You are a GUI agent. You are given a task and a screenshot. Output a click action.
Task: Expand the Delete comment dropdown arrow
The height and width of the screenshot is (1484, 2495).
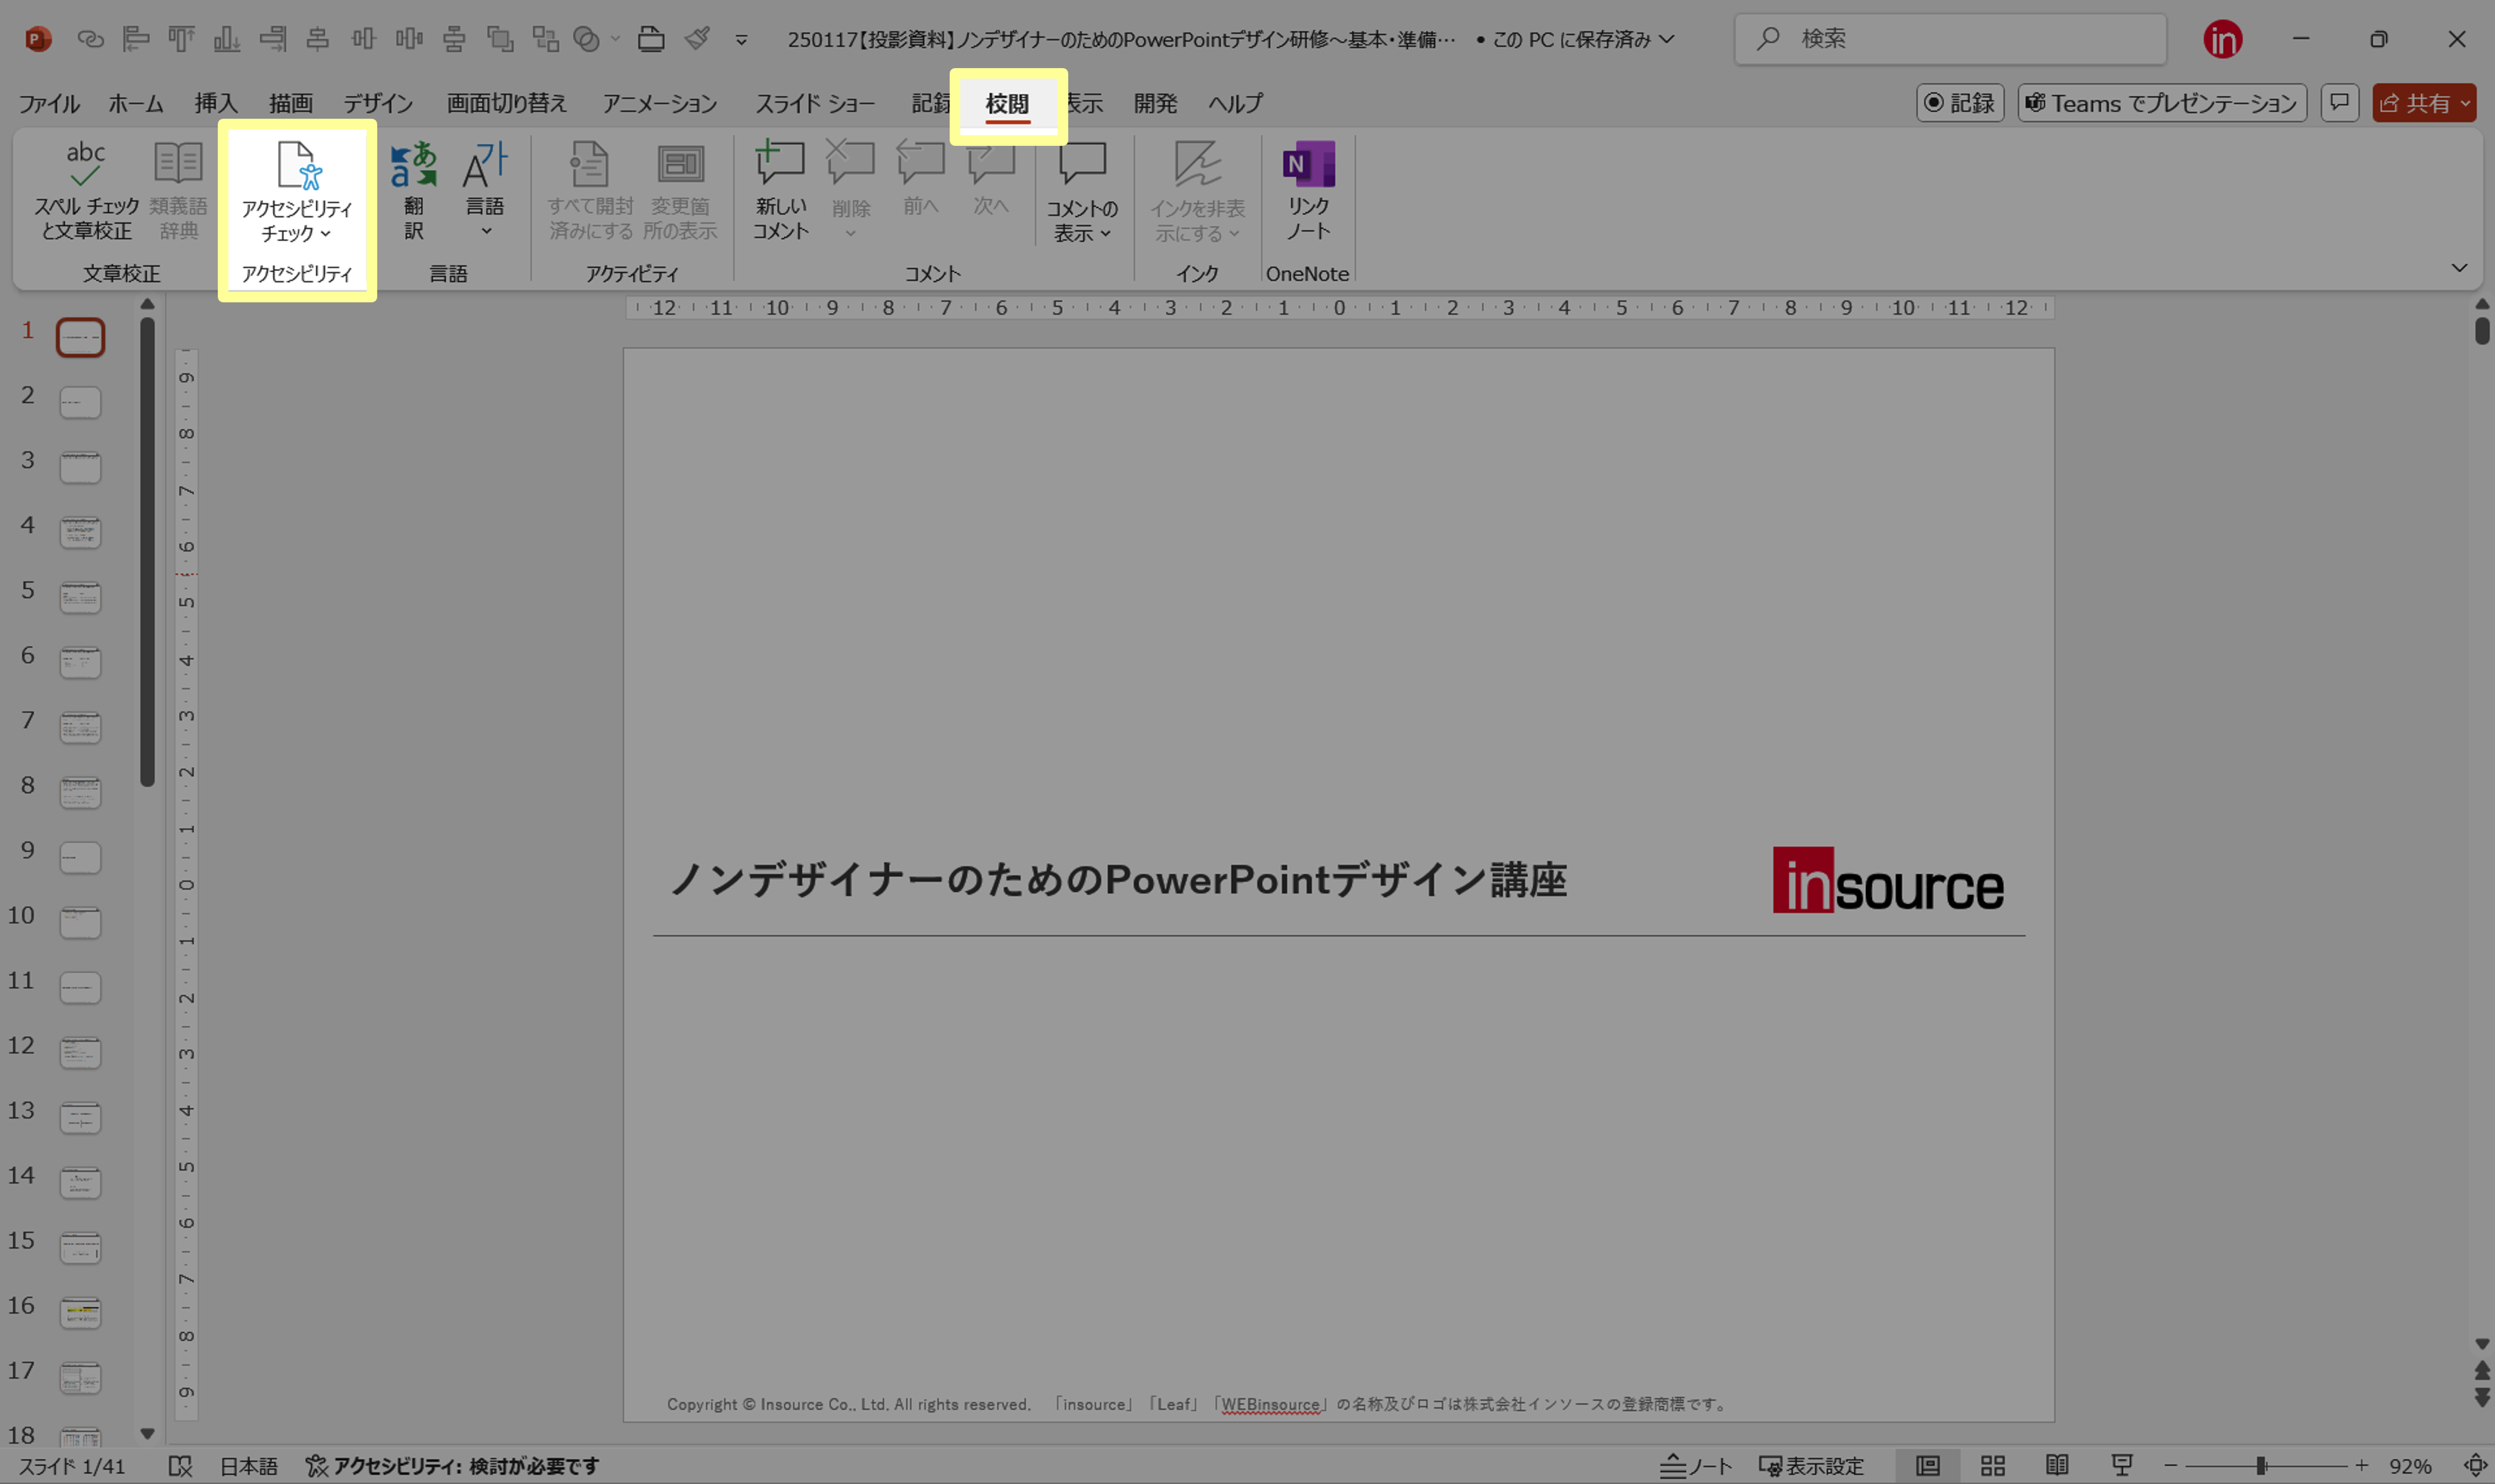[850, 234]
